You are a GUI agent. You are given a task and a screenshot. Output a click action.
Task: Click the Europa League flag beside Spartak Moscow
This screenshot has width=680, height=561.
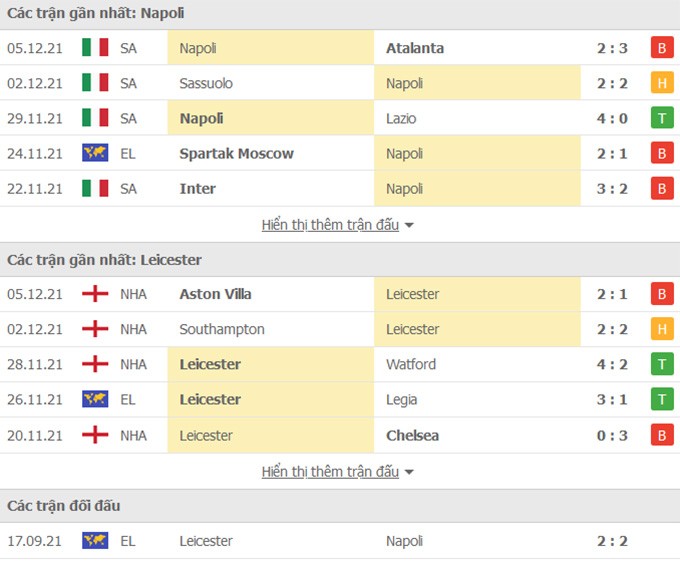click(x=95, y=153)
